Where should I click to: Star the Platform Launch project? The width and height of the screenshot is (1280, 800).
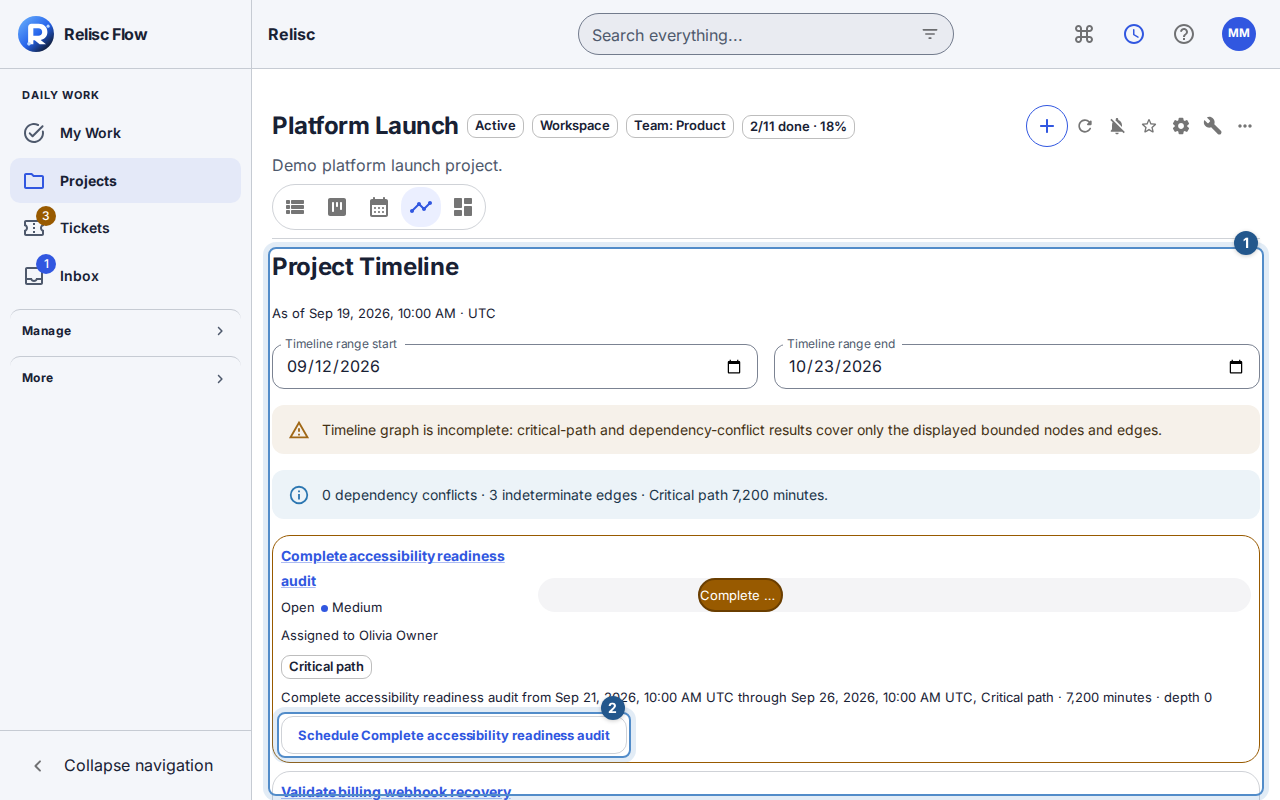pos(1149,126)
